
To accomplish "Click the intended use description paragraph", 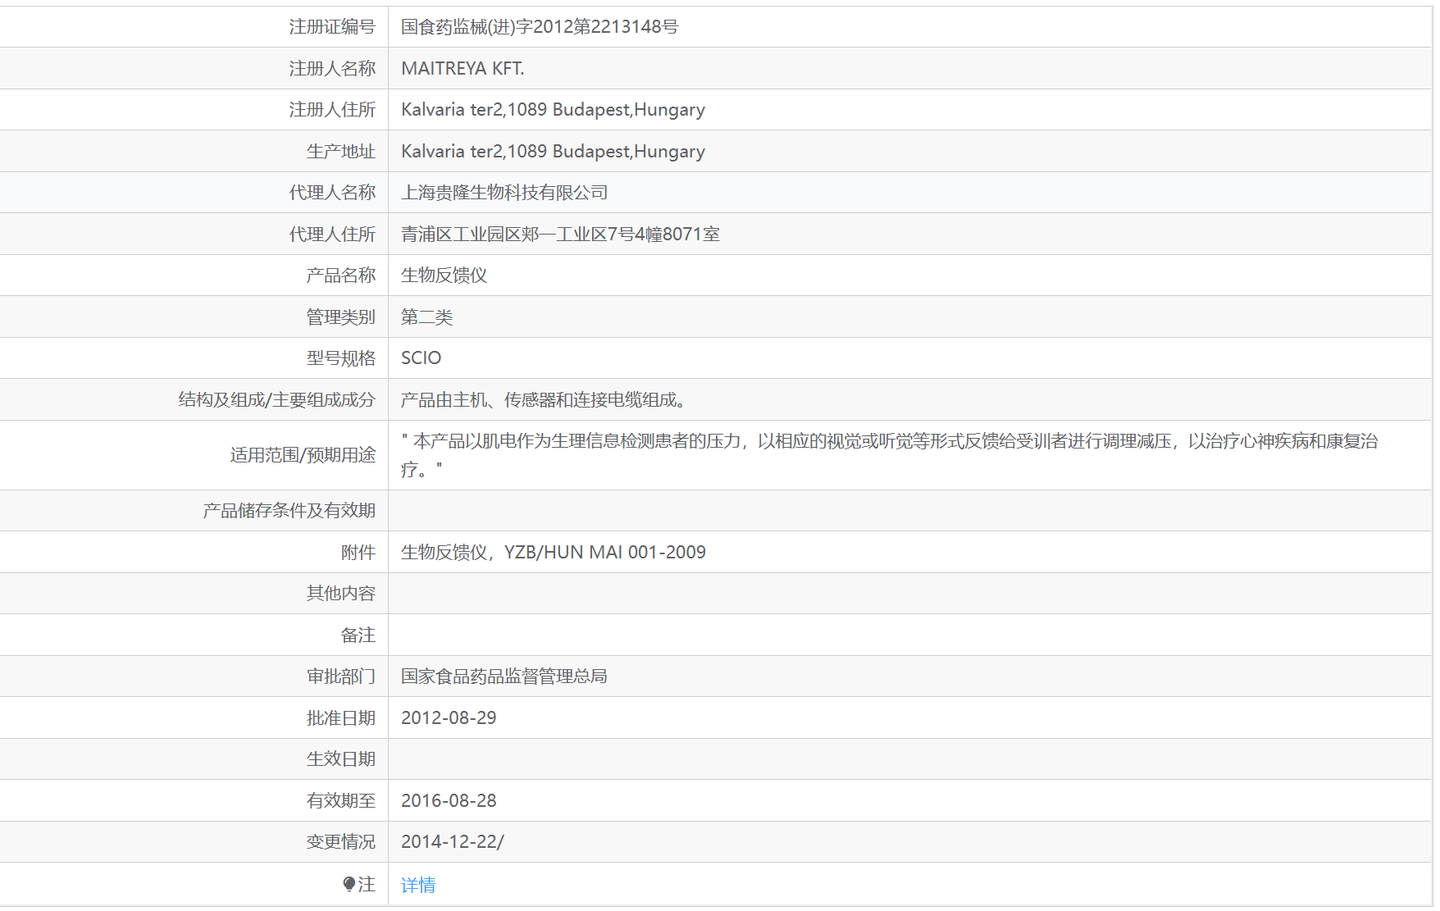I will coord(890,455).
